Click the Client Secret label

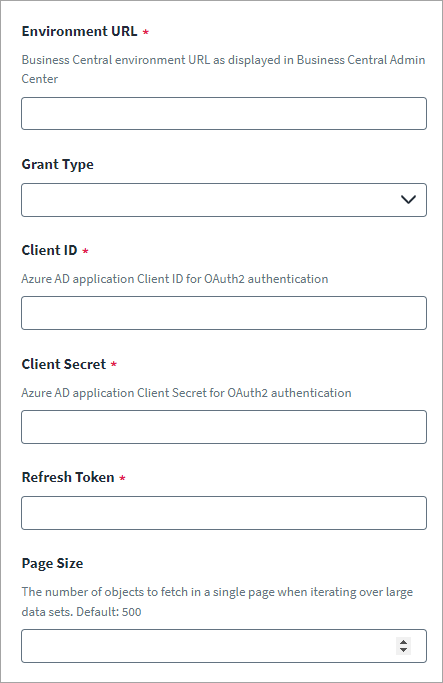(64, 364)
